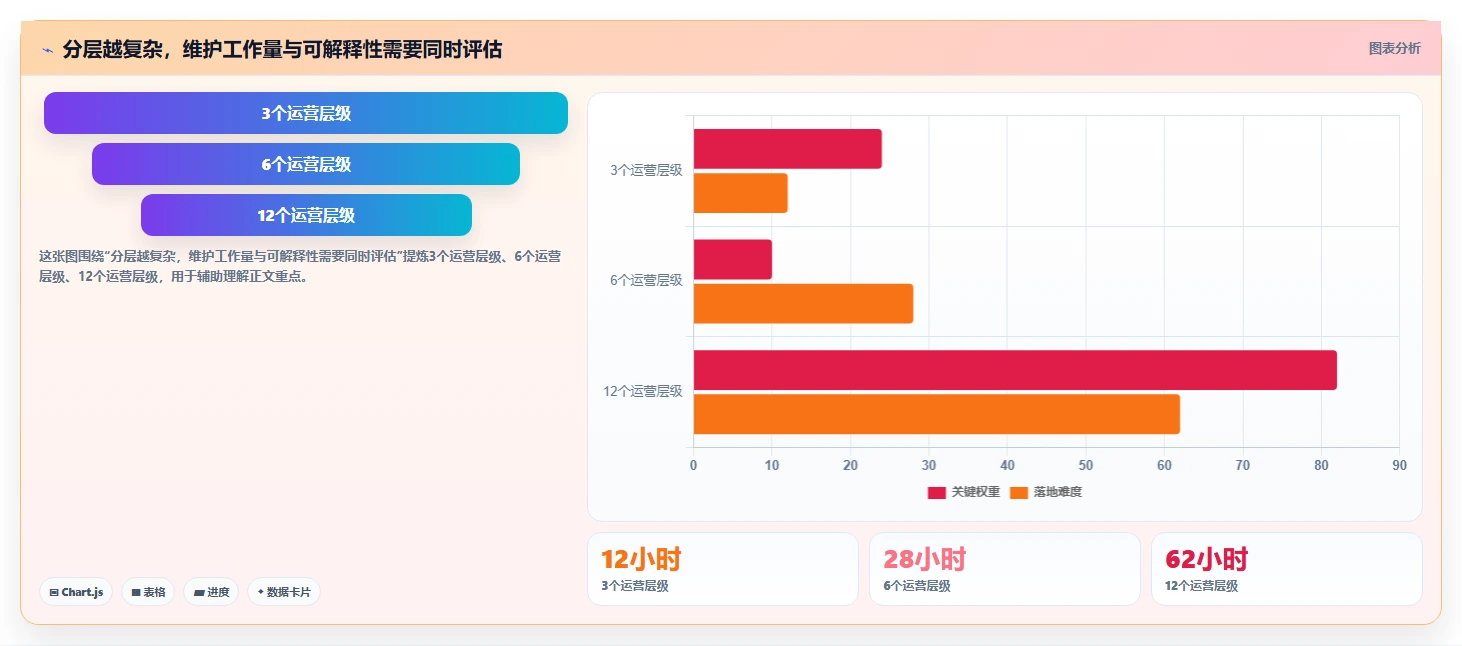Click the x-axis tick label 70
The height and width of the screenshot is (646, 1462).
tap(1243, 465)
